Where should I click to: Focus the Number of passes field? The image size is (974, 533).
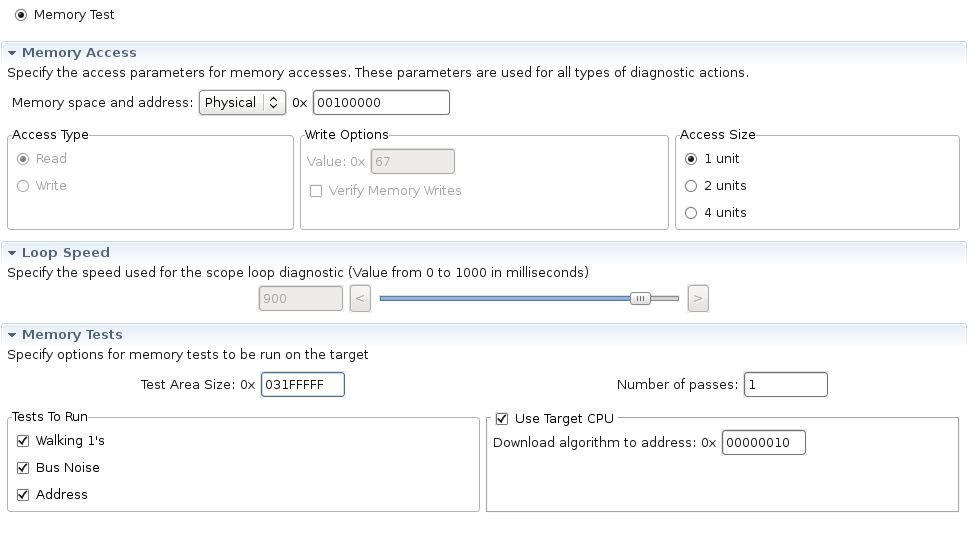(x=785, y=385)
